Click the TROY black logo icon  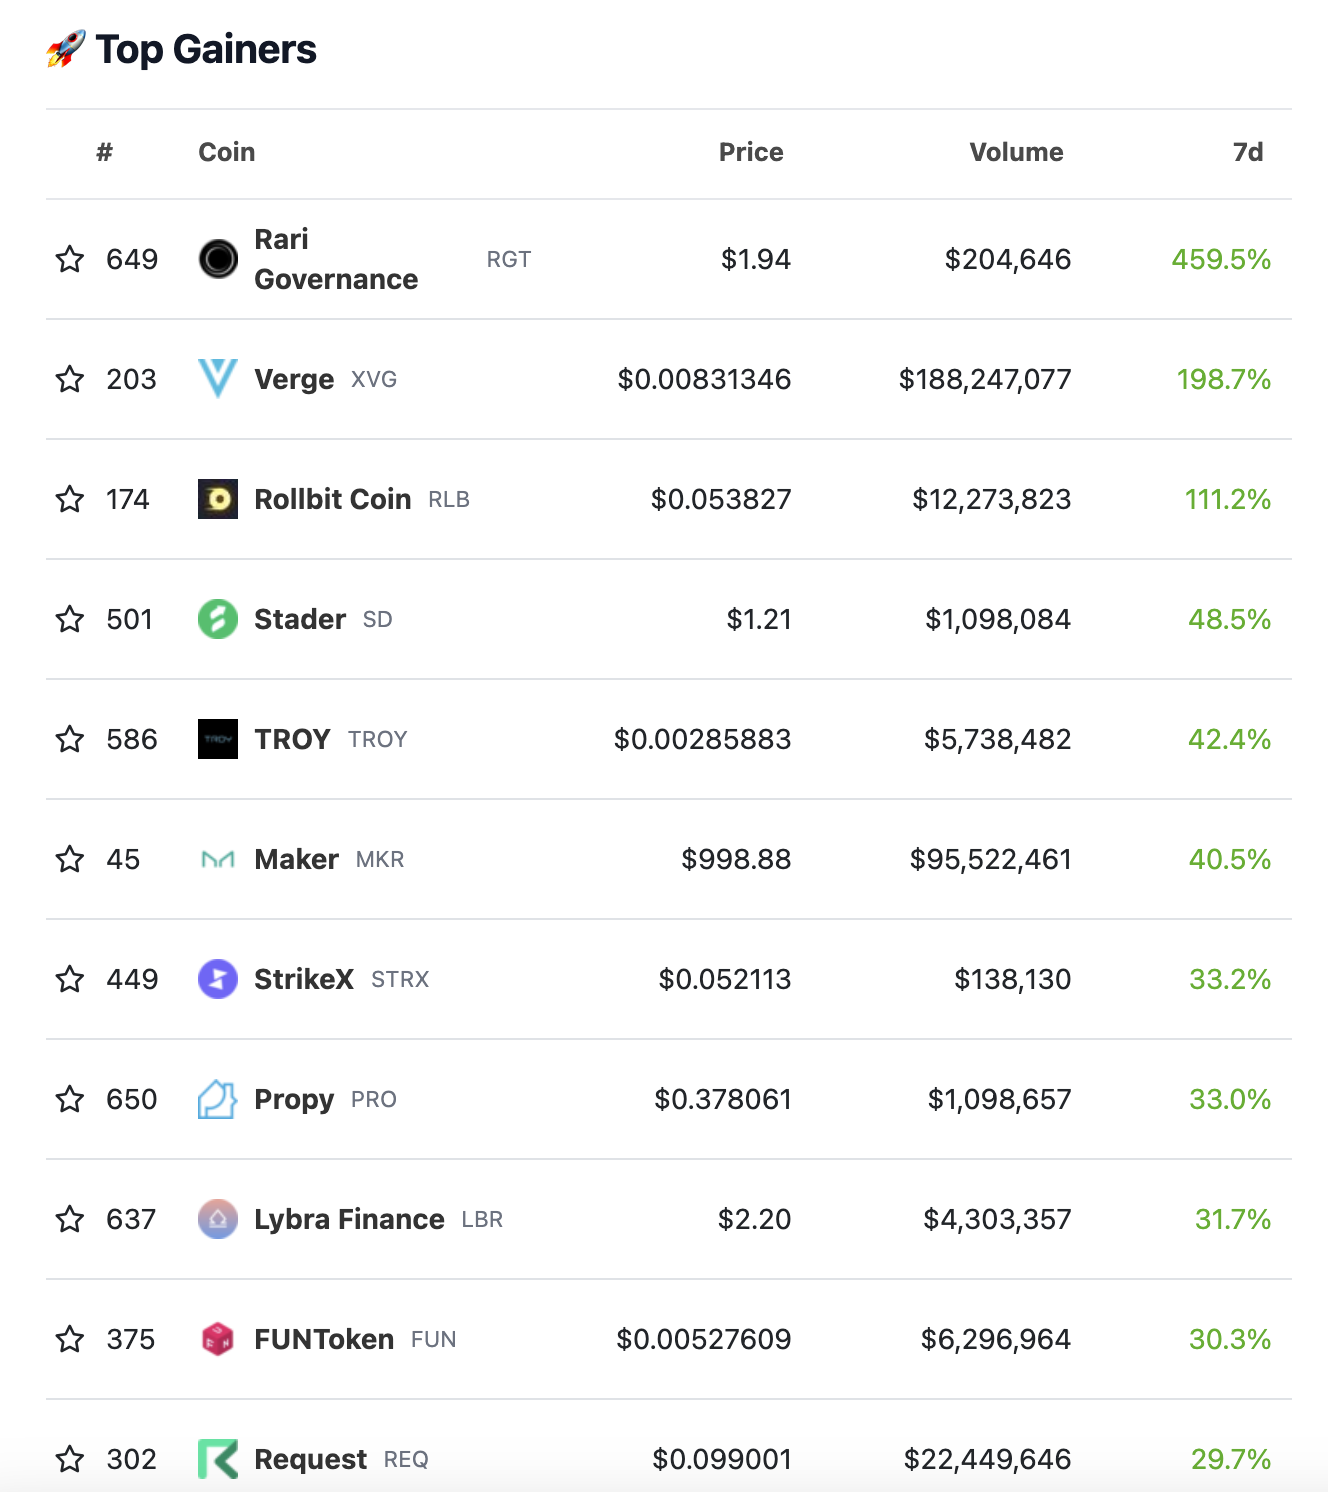218,739
